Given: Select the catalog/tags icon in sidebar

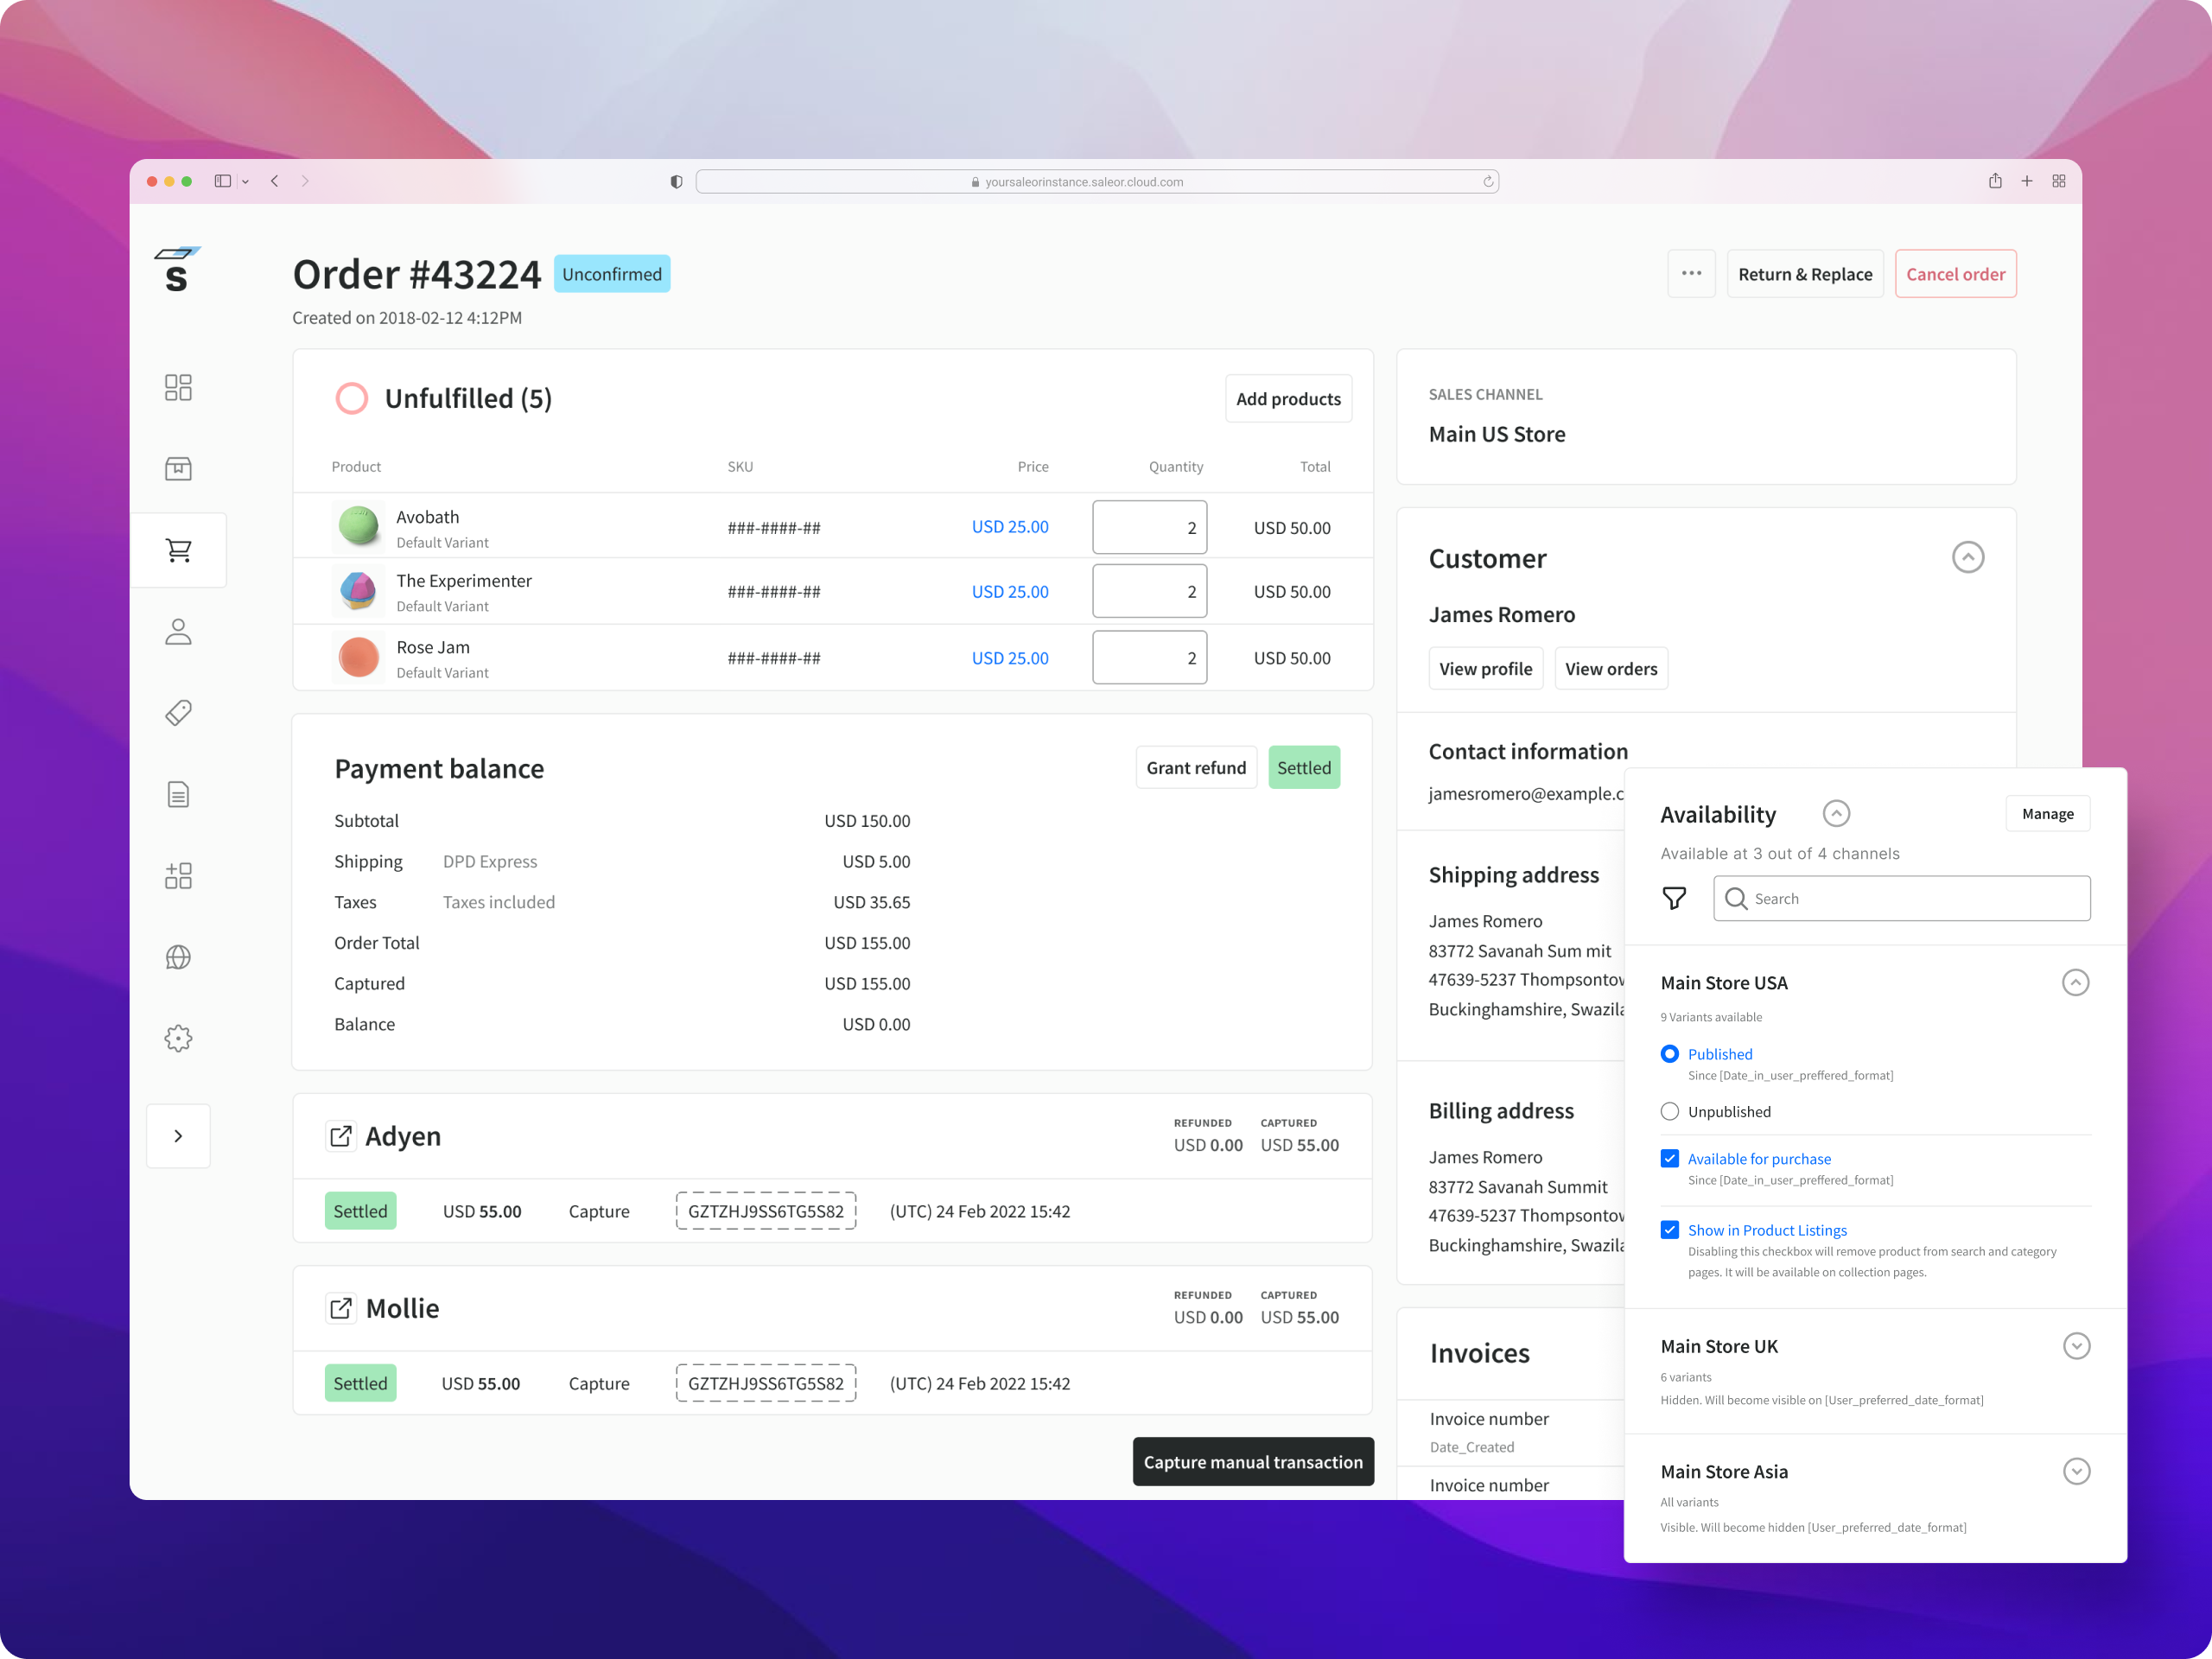Looking at the screenshot, I should pyautogui.click(x=178, y=711).
